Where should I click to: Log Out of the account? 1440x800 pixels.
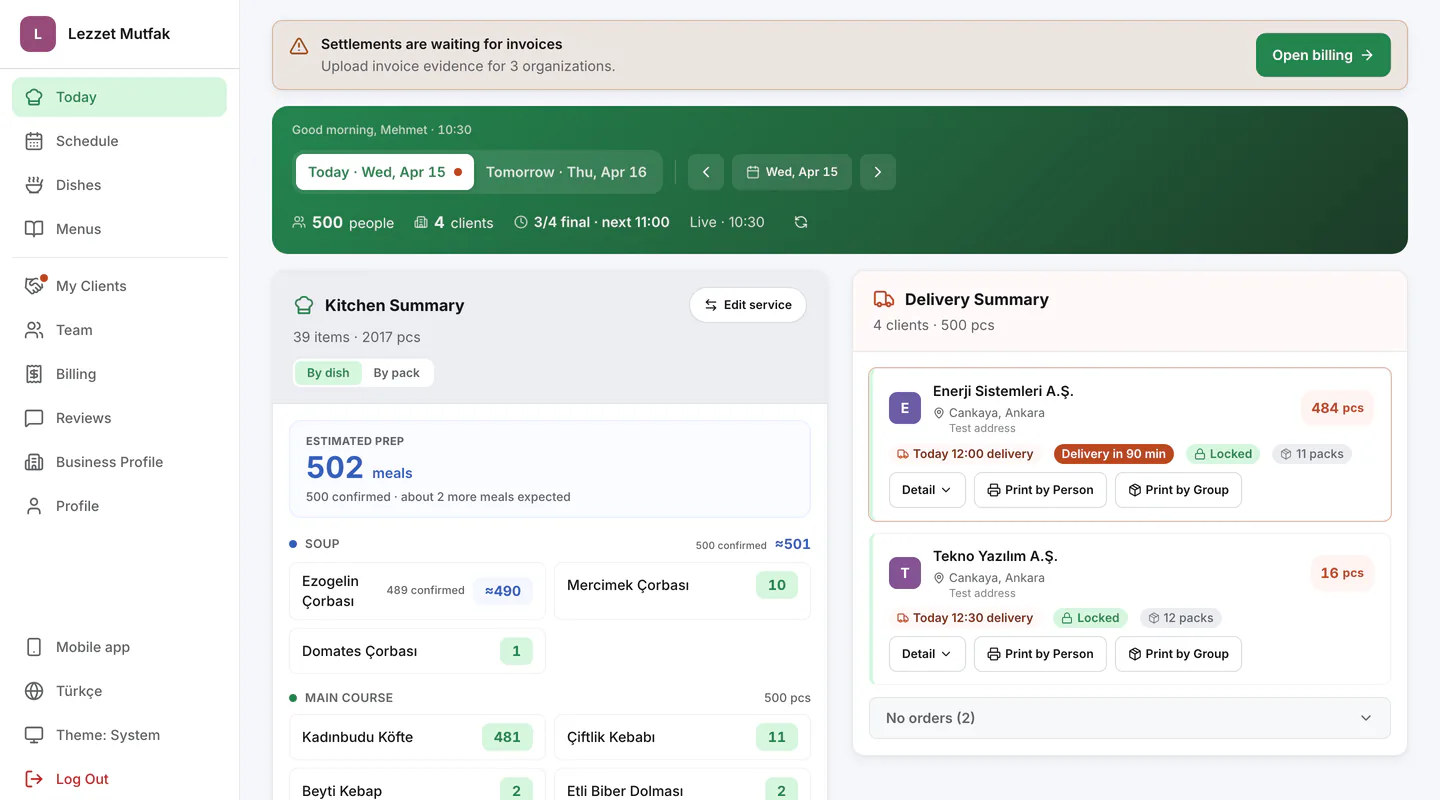(120, 779)
